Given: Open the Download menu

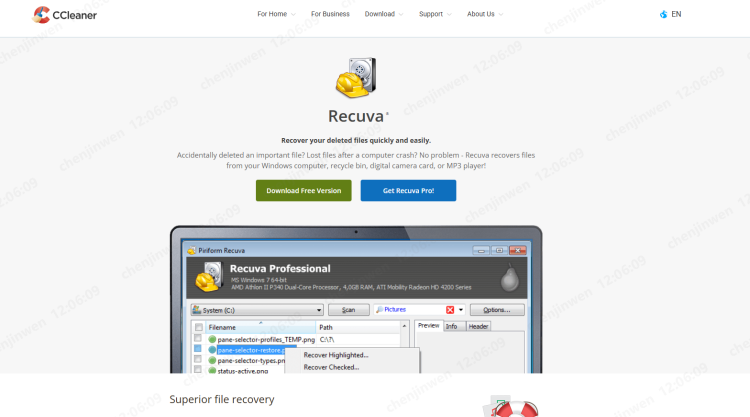Looking at the screenshot, I should point(380,14).
